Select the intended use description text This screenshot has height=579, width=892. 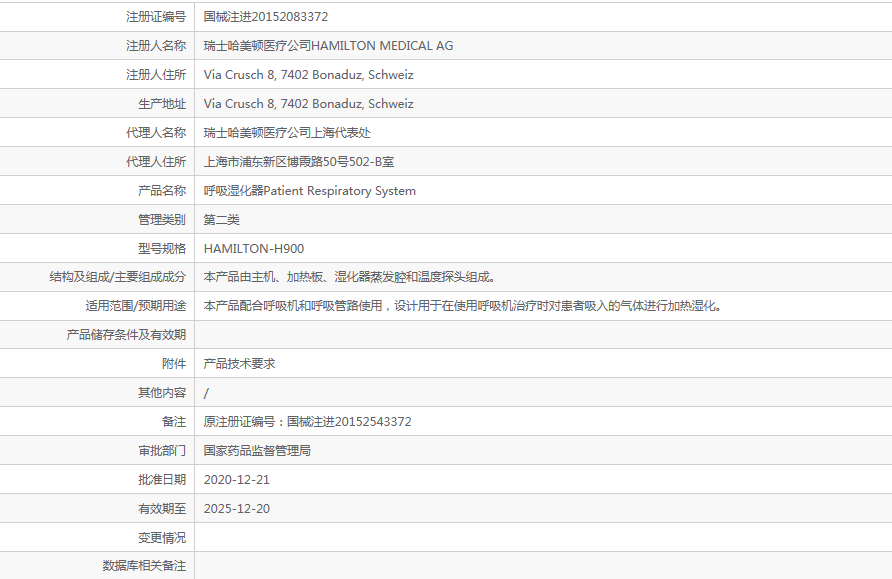click(x=464, y=306)
